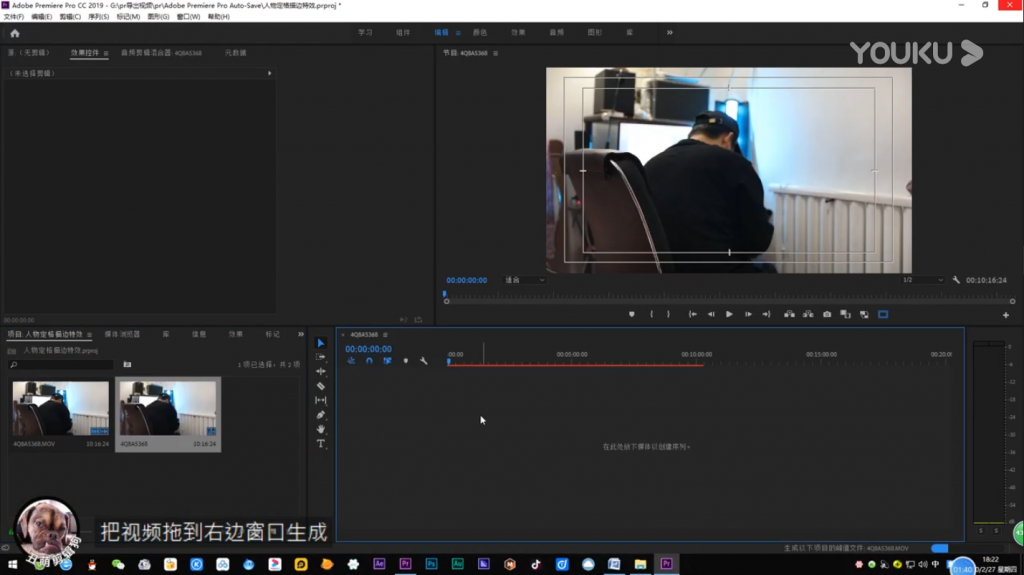
Task: Switch to Color (颜色) workspace
Action: [x=480, y=32]
